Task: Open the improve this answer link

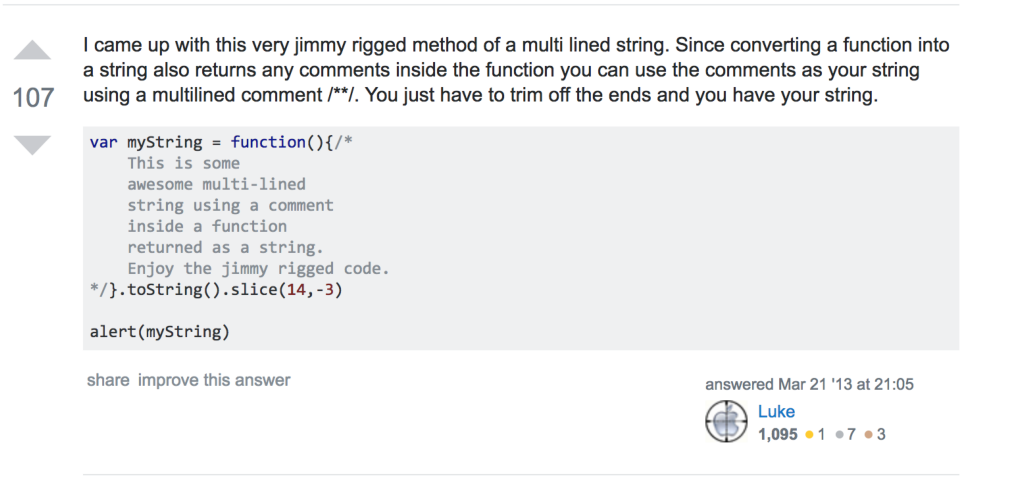Action: pos(214,380)
